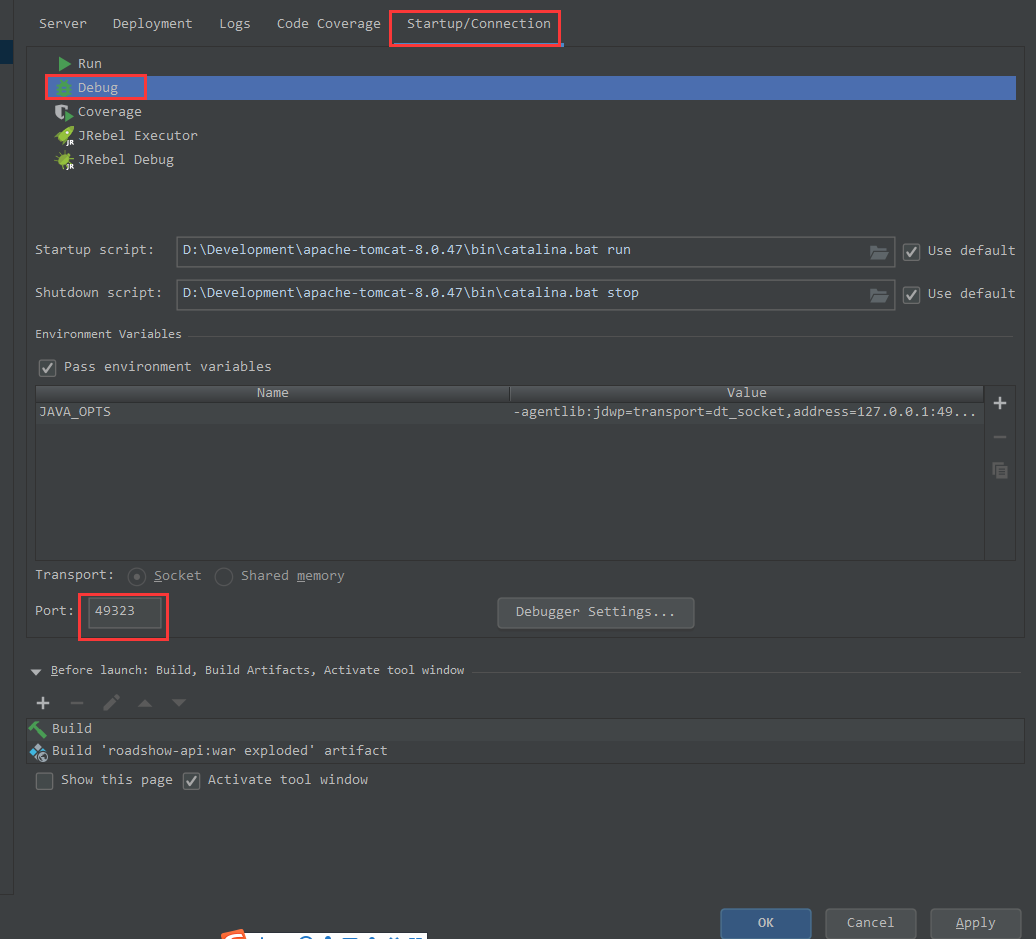
Task: Select the JRebel Debug mode
Action: (x=125, y=159)
